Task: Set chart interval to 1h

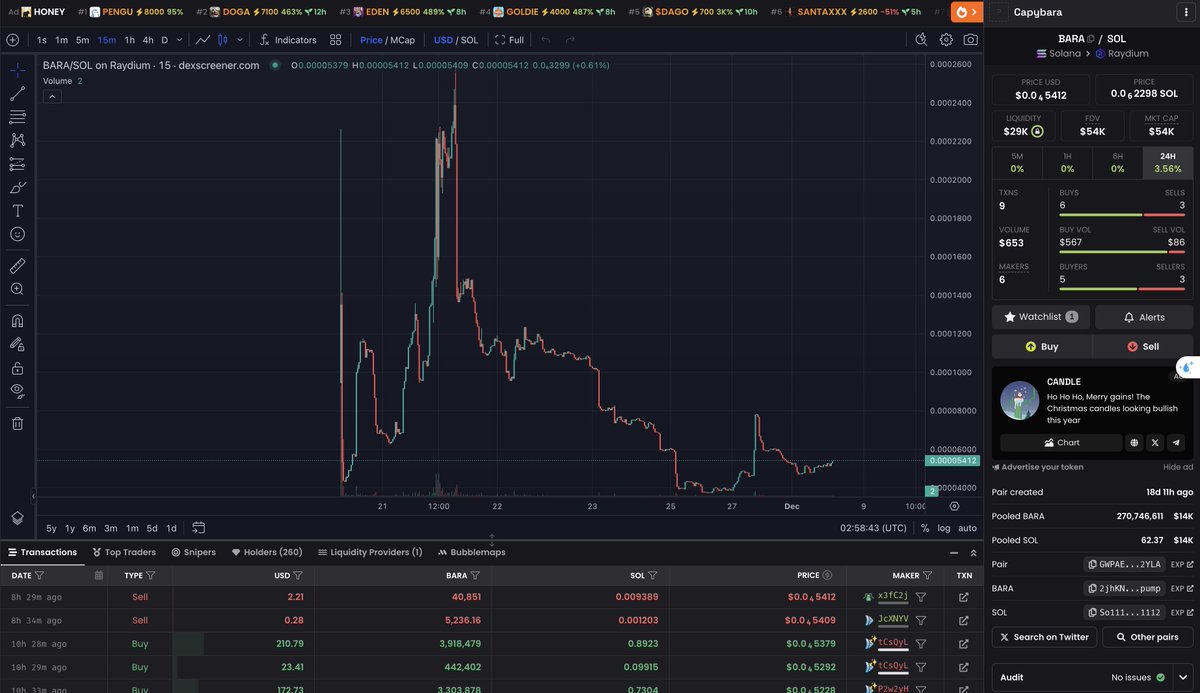Action: (129, 40)
